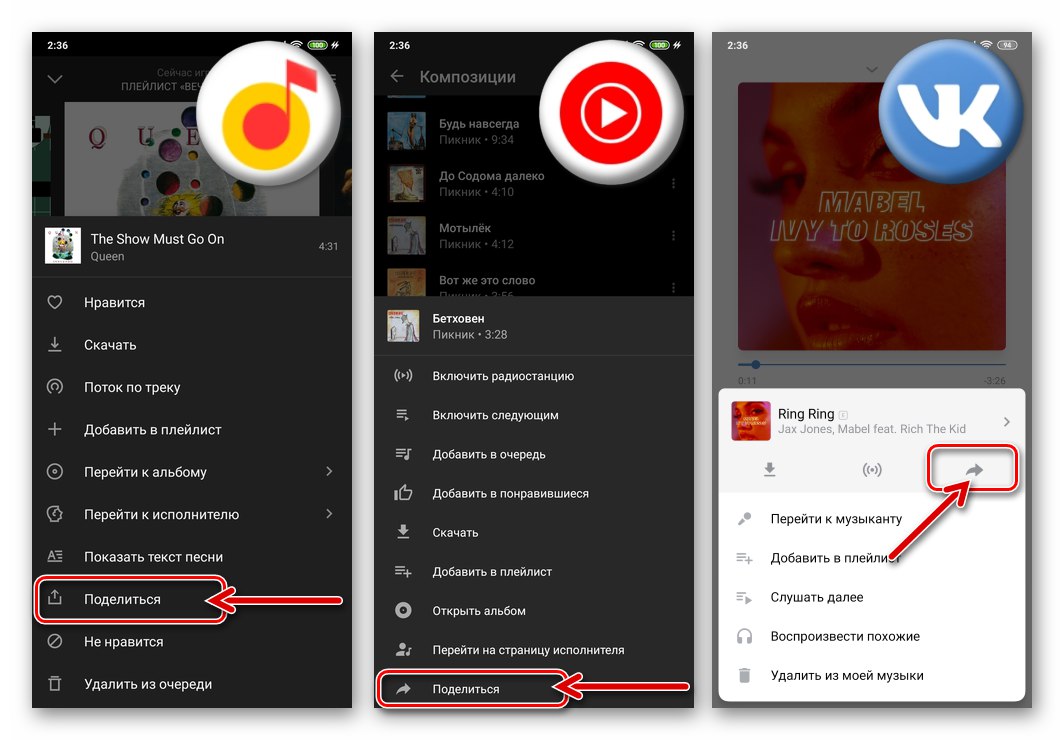This screenshot has width=1064, height=740.
Task: Tap the Мотылёк track title
Action: pyautogui.click(x=465, y=228)
